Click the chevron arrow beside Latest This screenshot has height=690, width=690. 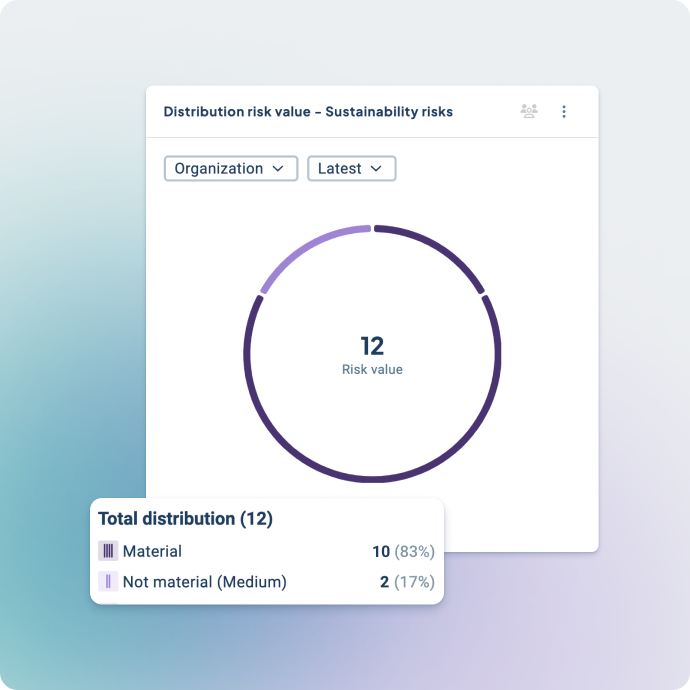tap(376, 169)
